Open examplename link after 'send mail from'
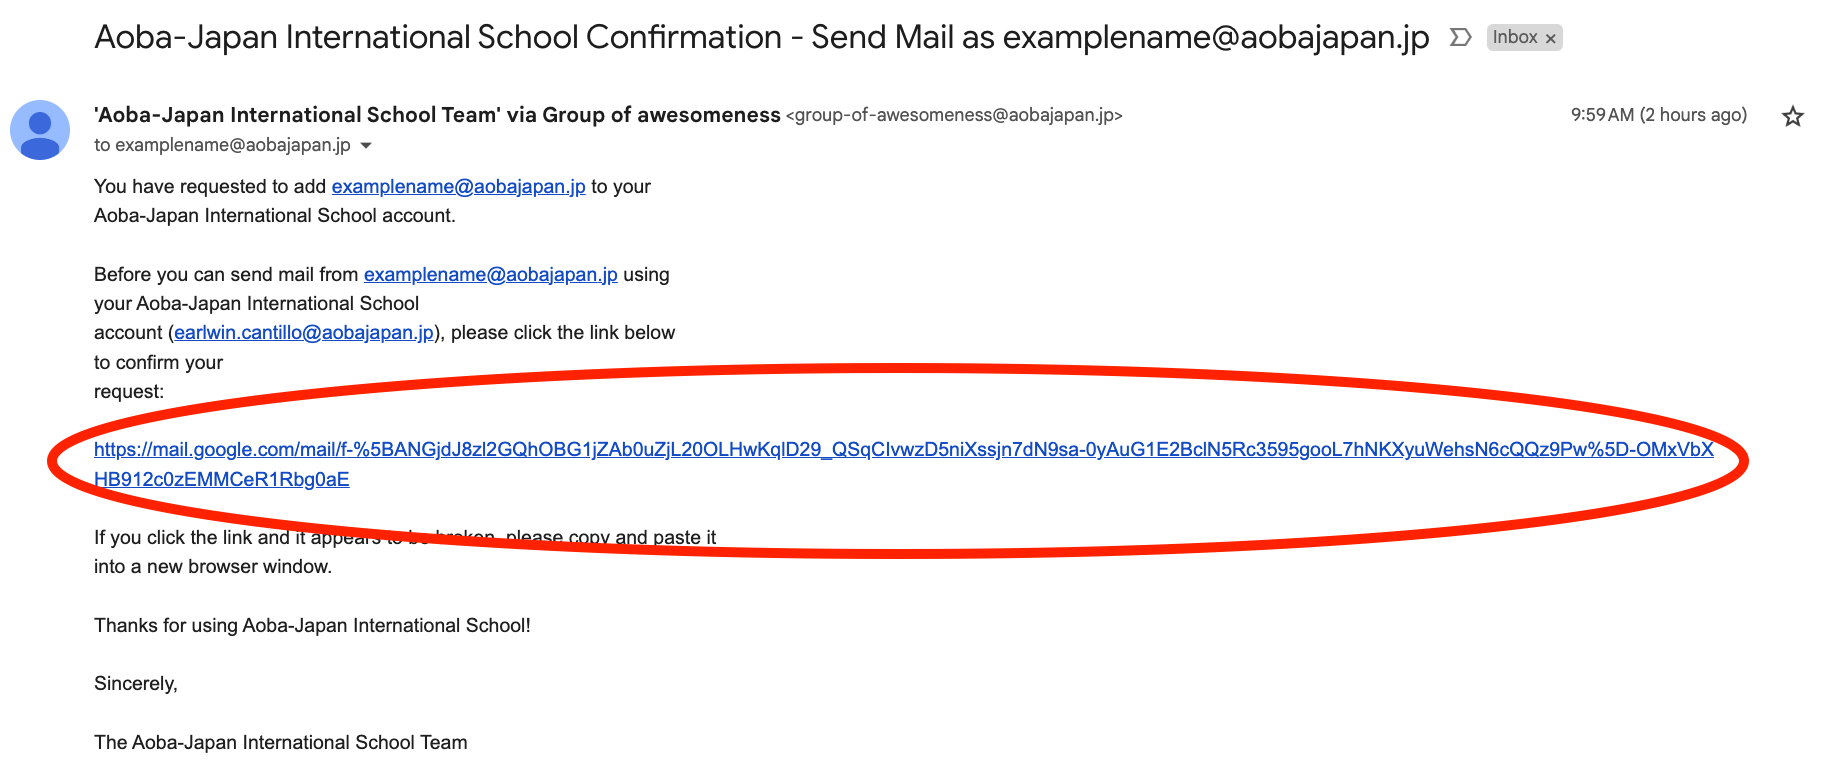The height and width of the screenshot is (764, 1822). coord(490,275)
